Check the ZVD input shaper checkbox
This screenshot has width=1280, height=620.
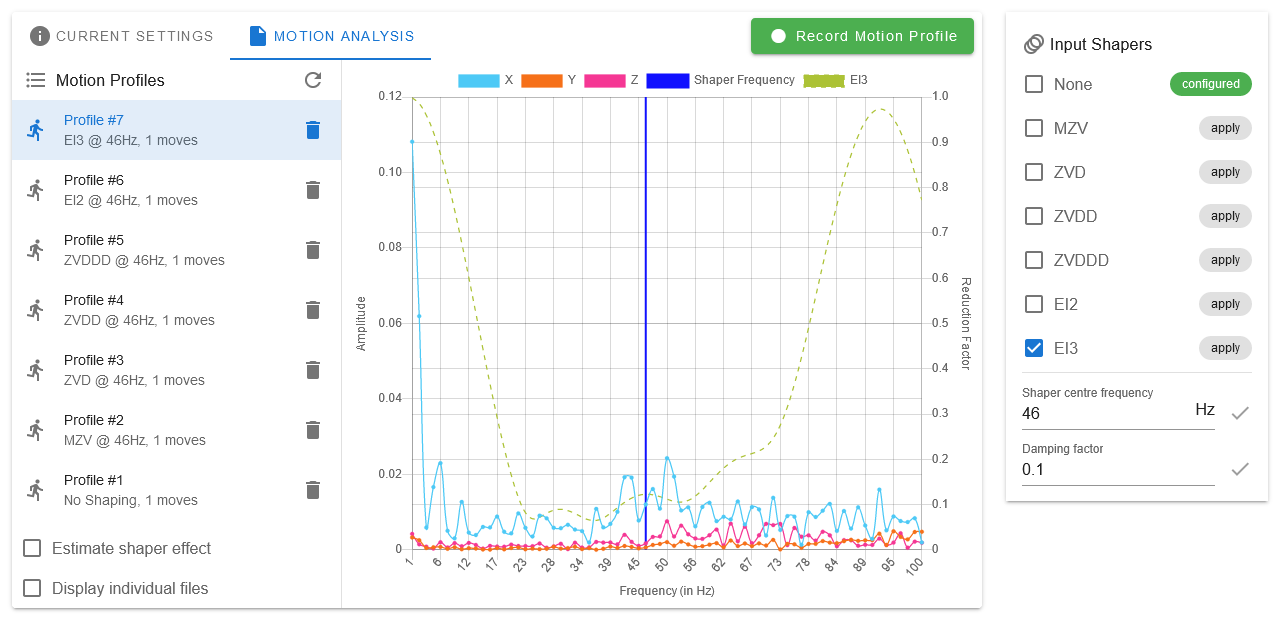1034,172
